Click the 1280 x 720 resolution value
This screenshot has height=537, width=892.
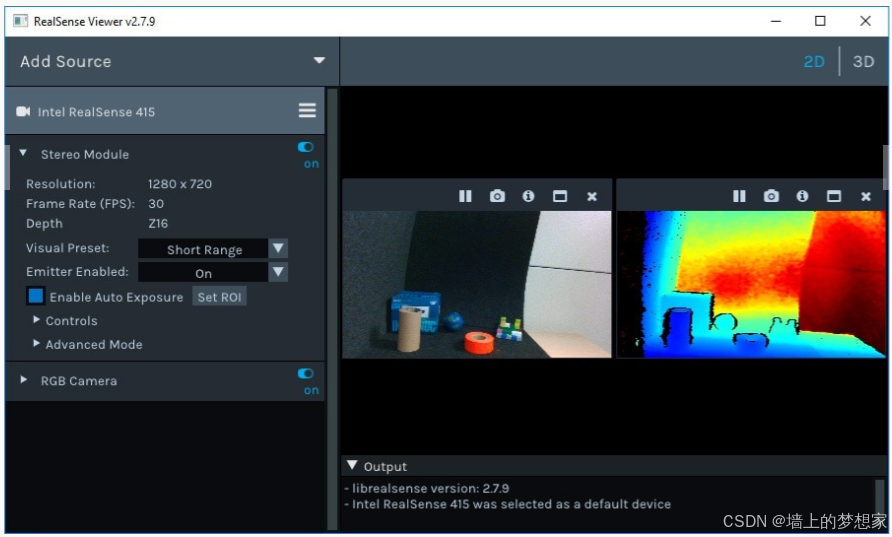pyautogui.click(x=180, y=184)
